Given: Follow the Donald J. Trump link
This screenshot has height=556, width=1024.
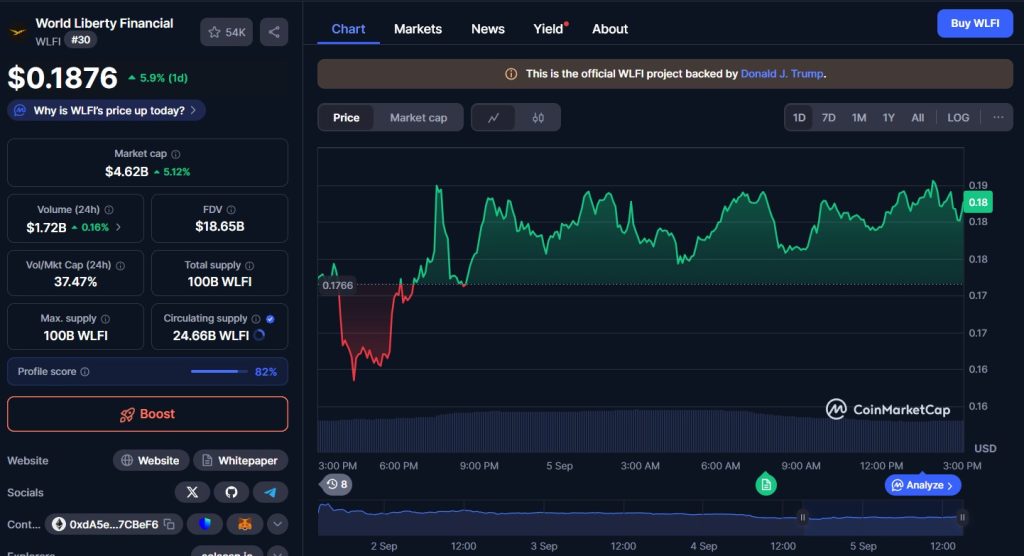Looking at the screenshot, I should click(782, 74).
